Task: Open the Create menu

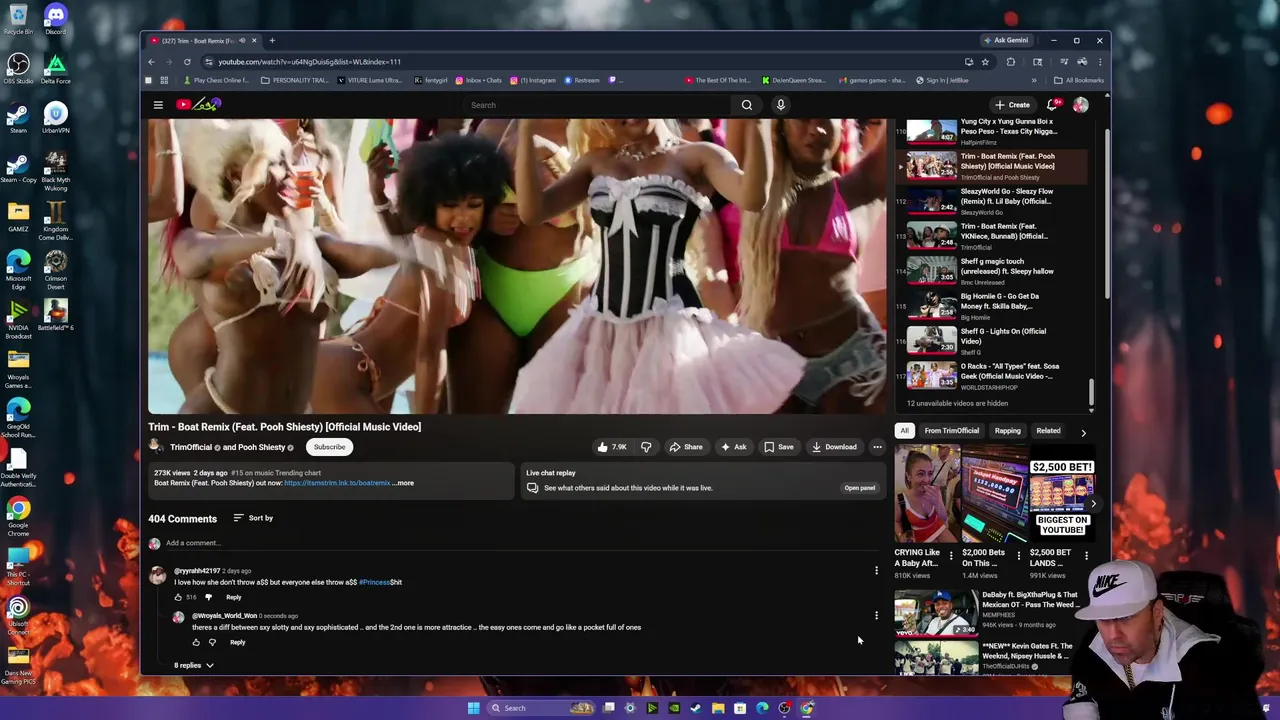Action: coord(1012,105)
